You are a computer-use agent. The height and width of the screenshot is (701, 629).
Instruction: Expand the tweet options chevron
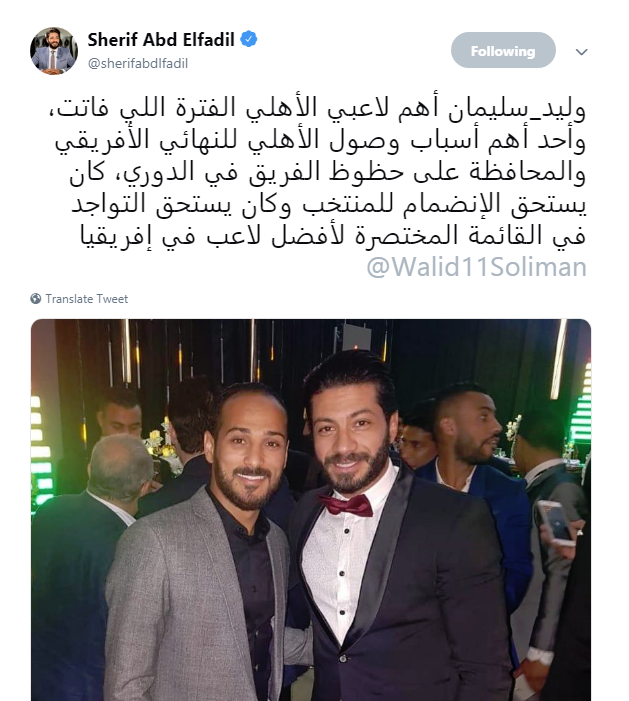click(x=581, y=52)
